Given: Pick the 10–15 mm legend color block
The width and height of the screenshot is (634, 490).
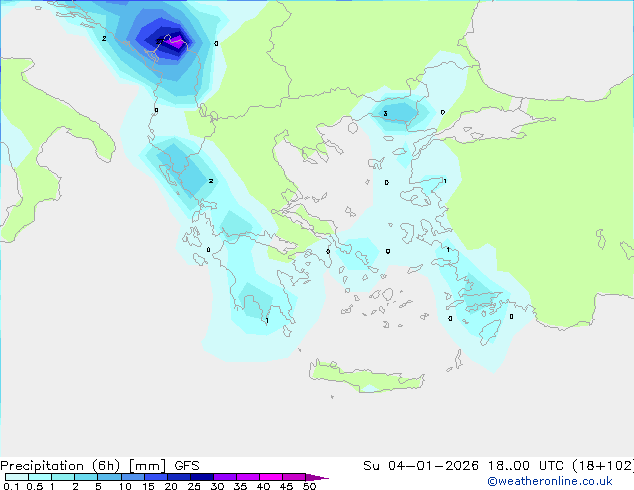Looking at the screenshot, I should coord(133,477).
